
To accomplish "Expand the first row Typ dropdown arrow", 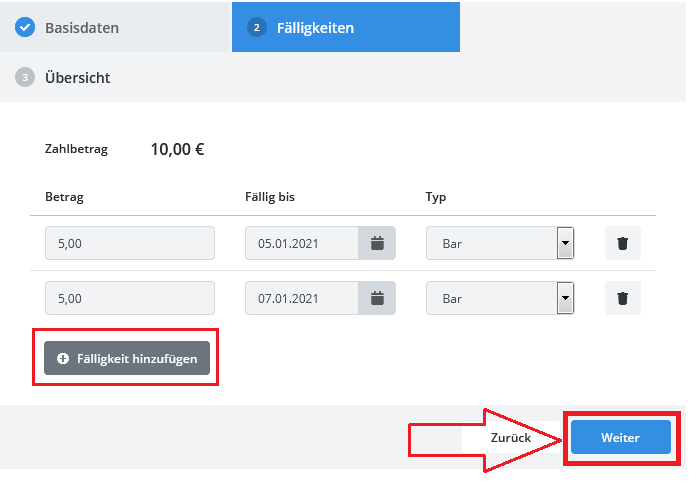I will click(x=565, y=243).
